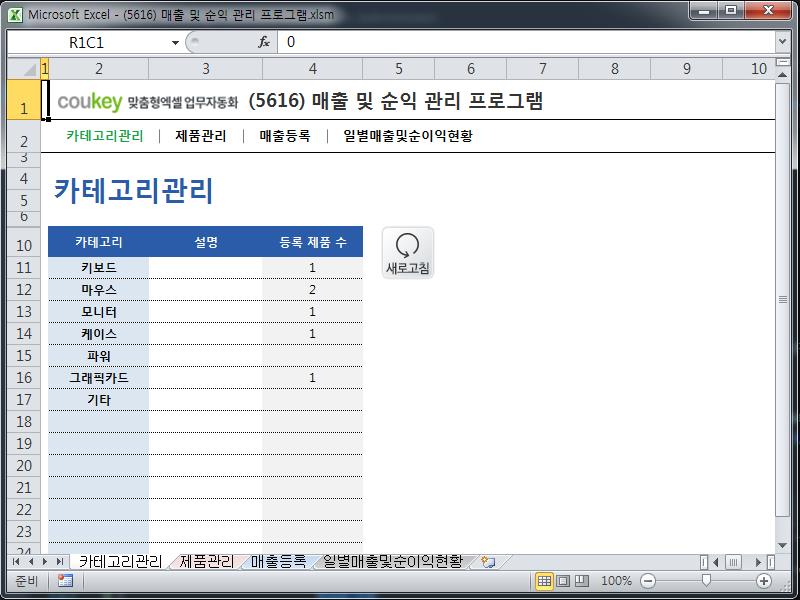The image size is (800, 600).
Task: Click the vertical scrollbar up arrow
Action: tap(783, 74)
